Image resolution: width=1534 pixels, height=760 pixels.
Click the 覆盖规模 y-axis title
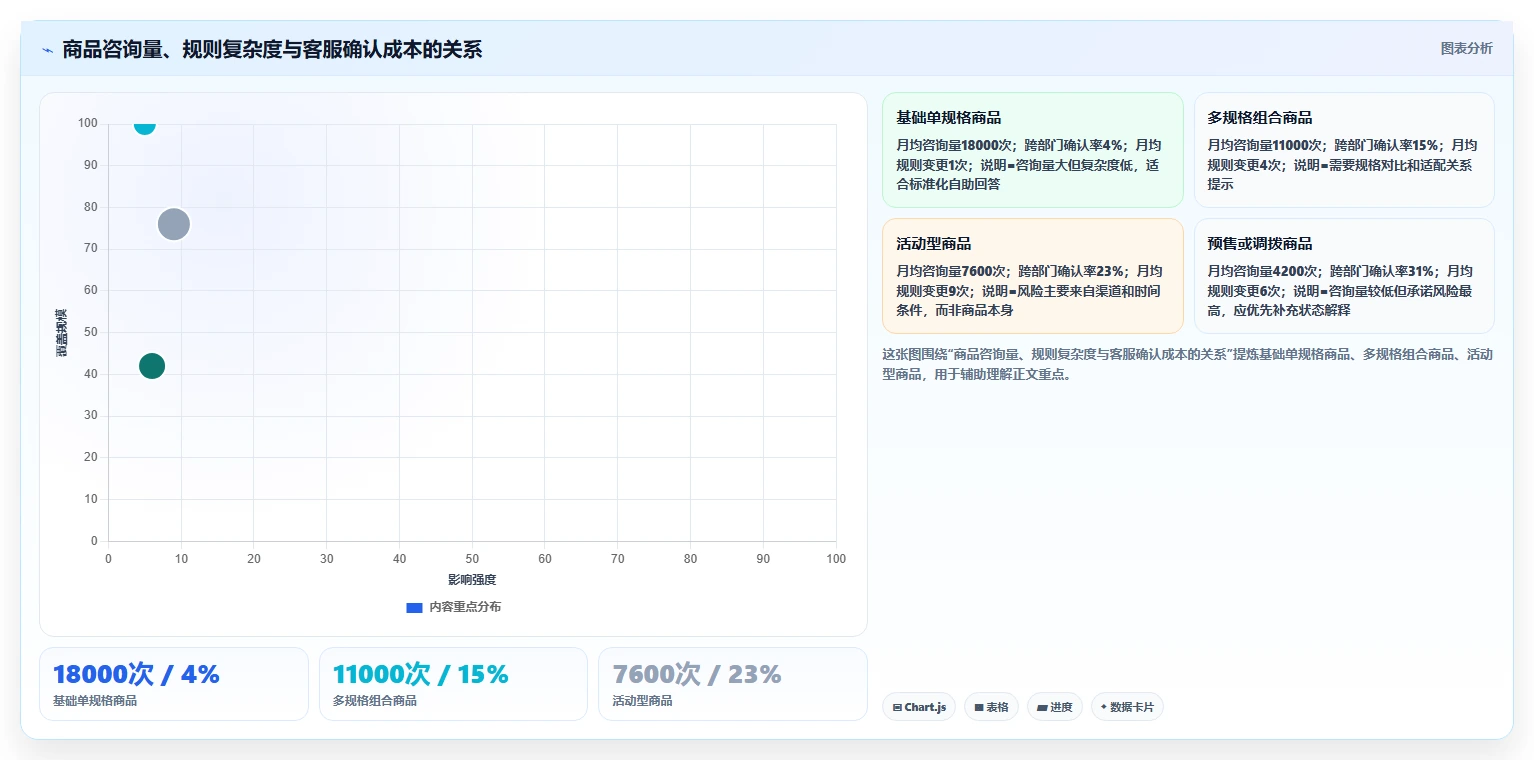tap(61, 333)
